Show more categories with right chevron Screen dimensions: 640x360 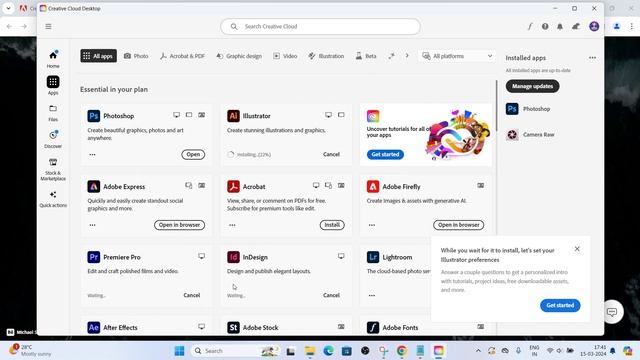(407, 56)
